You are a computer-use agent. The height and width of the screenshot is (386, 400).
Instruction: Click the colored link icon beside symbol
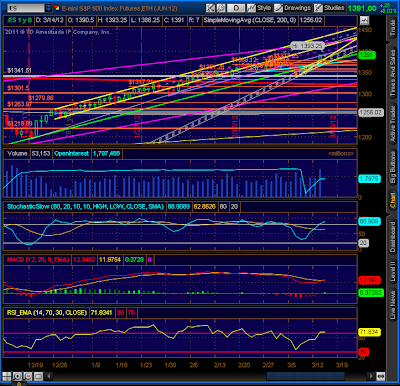pyautogui.click(x=57, y=8)
